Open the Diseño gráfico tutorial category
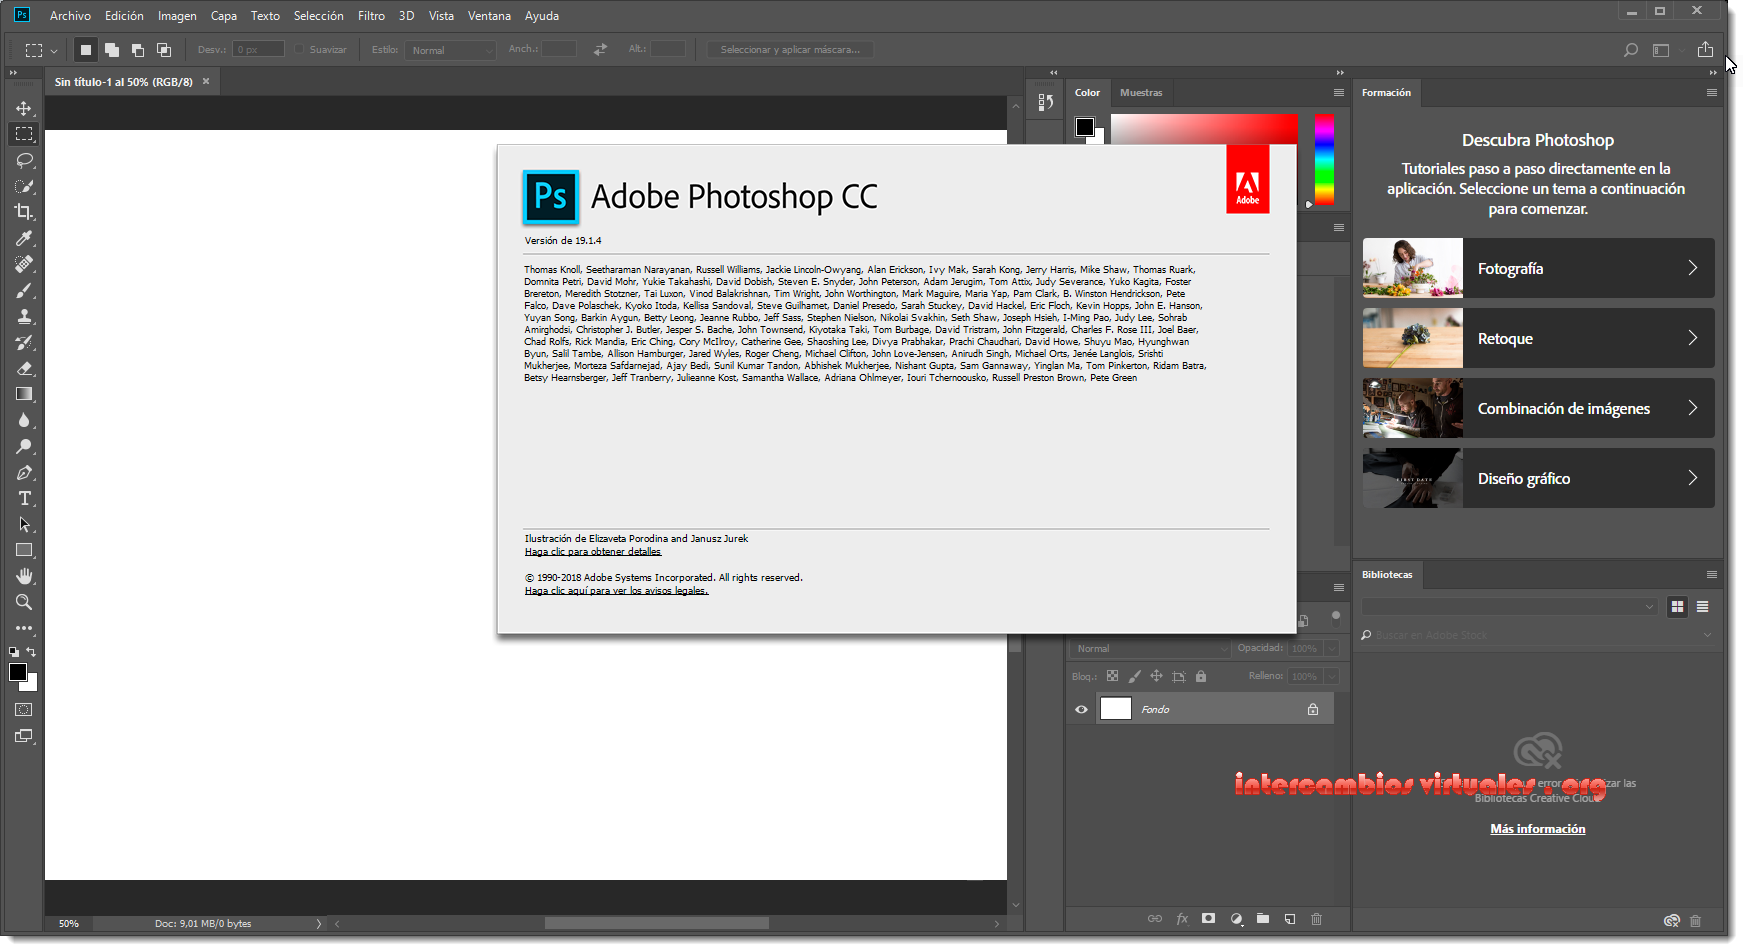1743x951 pixels. (x=1538, y=478)
